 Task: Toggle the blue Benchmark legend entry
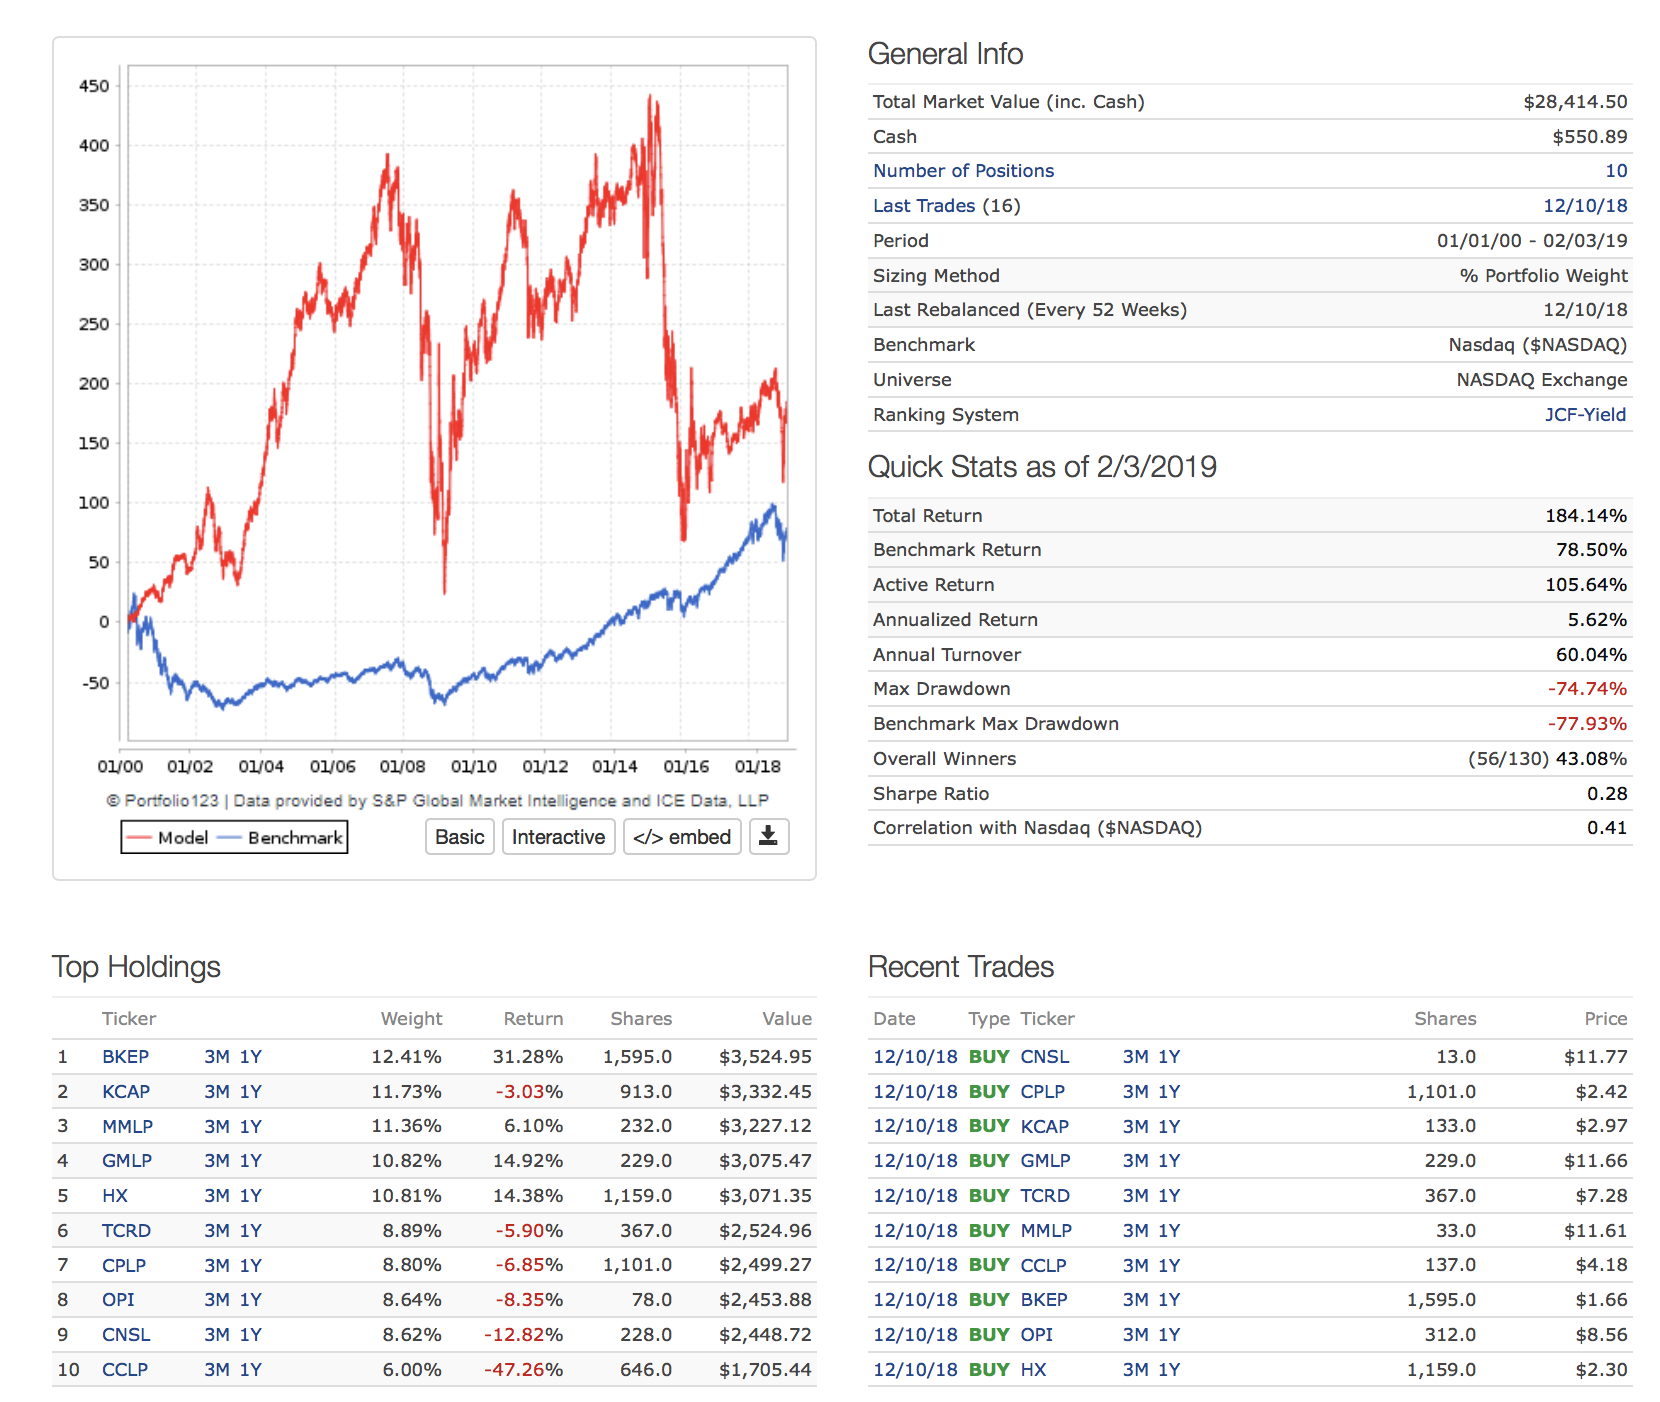[282, 837]
